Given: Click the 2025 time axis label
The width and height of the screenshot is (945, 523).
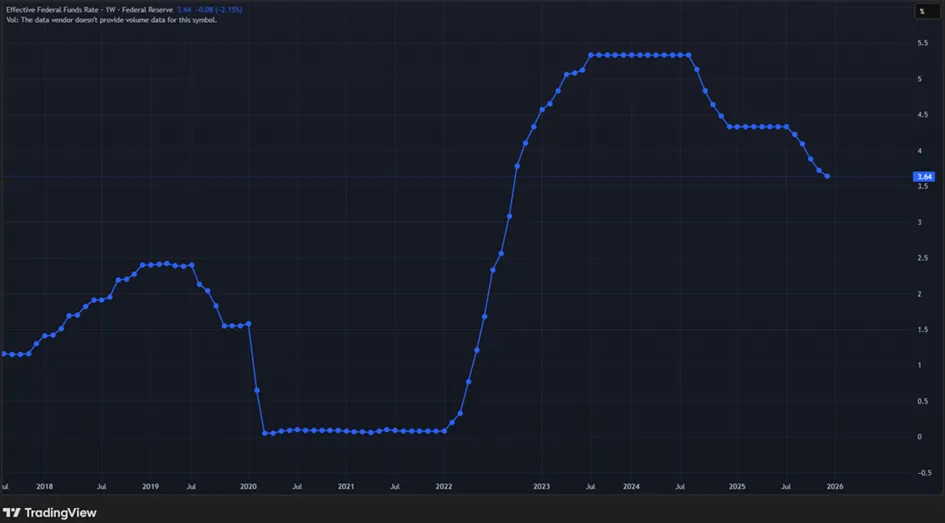Looking at the screenshot, I should click(x=736, y=486).
